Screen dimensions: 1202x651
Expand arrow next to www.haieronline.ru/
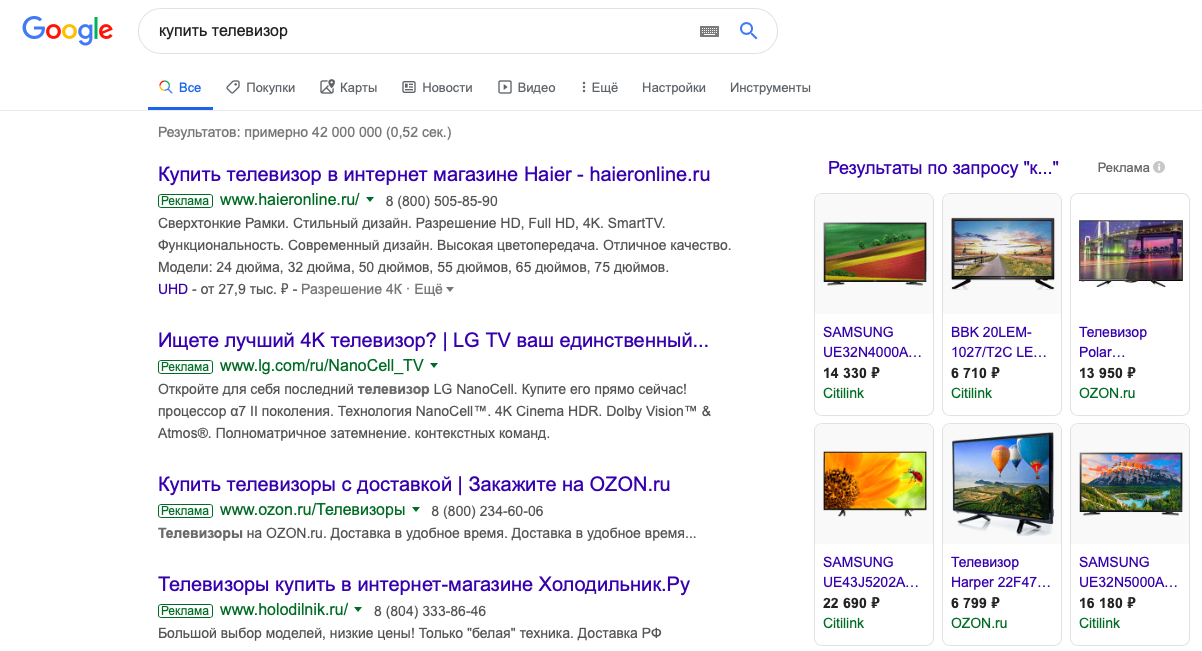point(369,200)
